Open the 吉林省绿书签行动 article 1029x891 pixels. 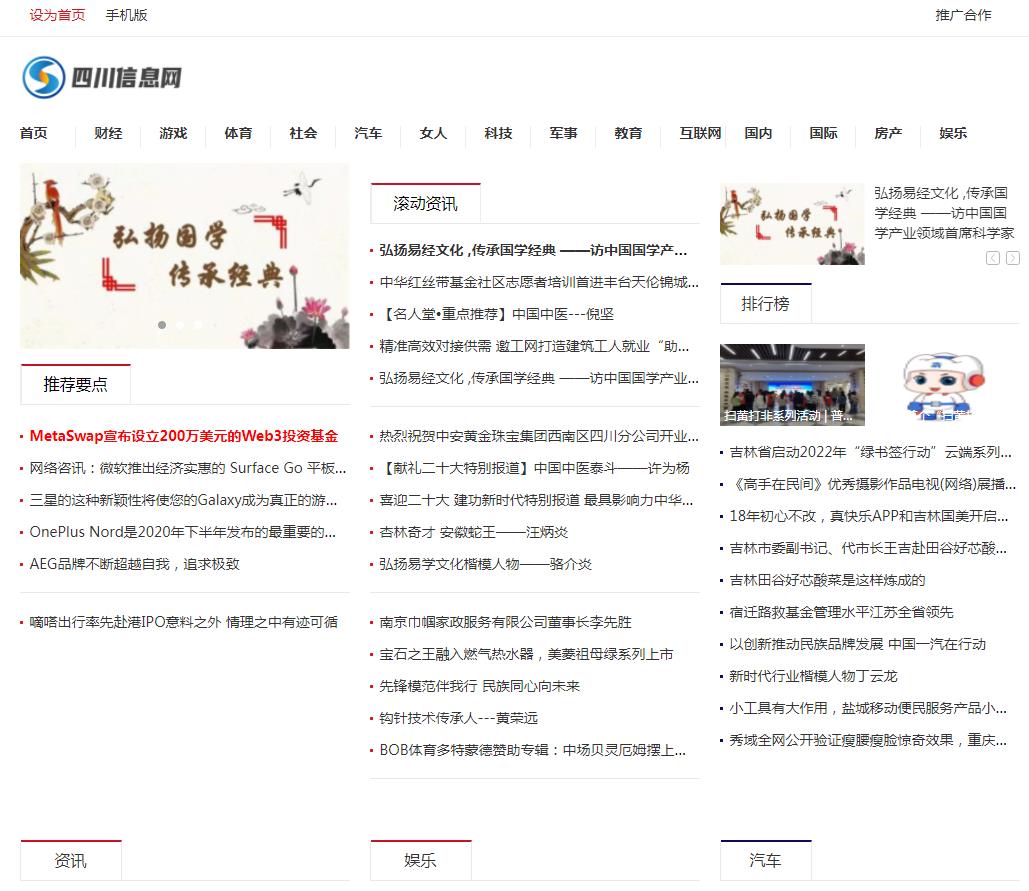[870, 452]
